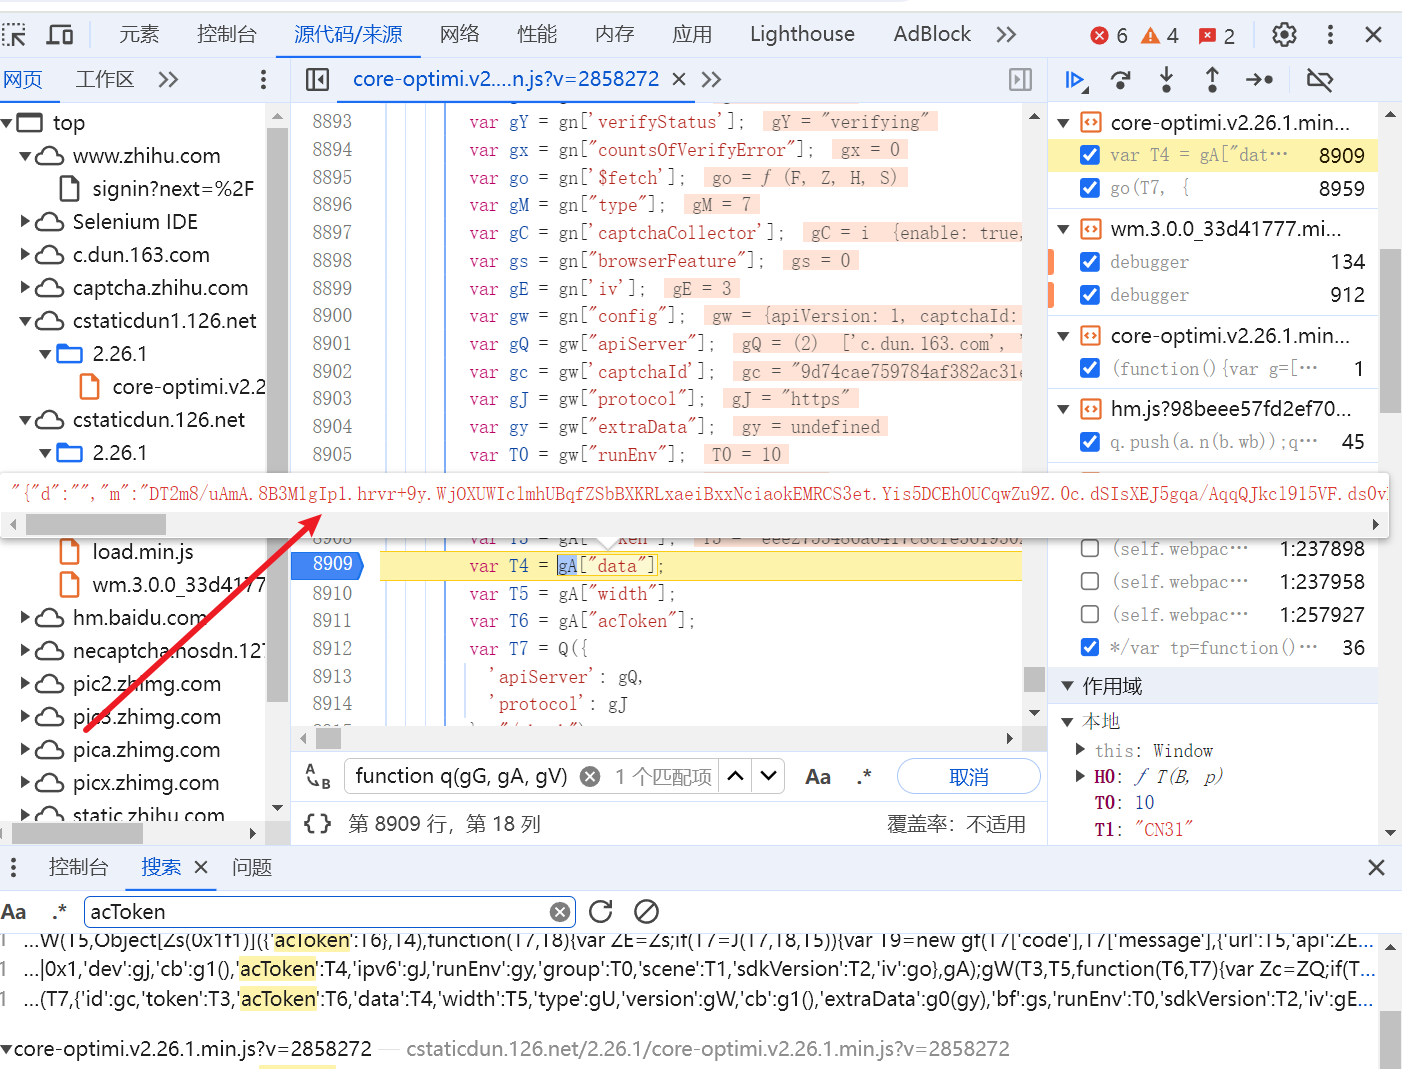1402x1069 pixels.
Task: Switch to the 元素 Elements panel tab
Action: (x=139, y=35)
